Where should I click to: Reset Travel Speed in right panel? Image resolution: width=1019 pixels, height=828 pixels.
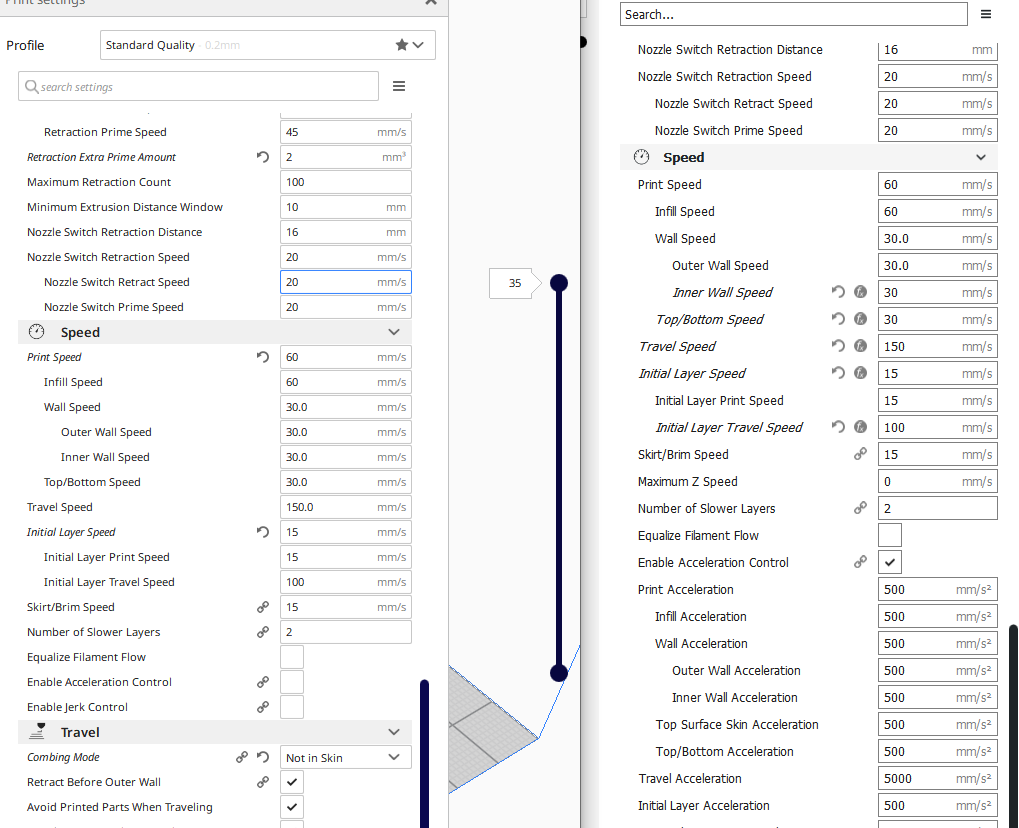(x=838, y=346)
